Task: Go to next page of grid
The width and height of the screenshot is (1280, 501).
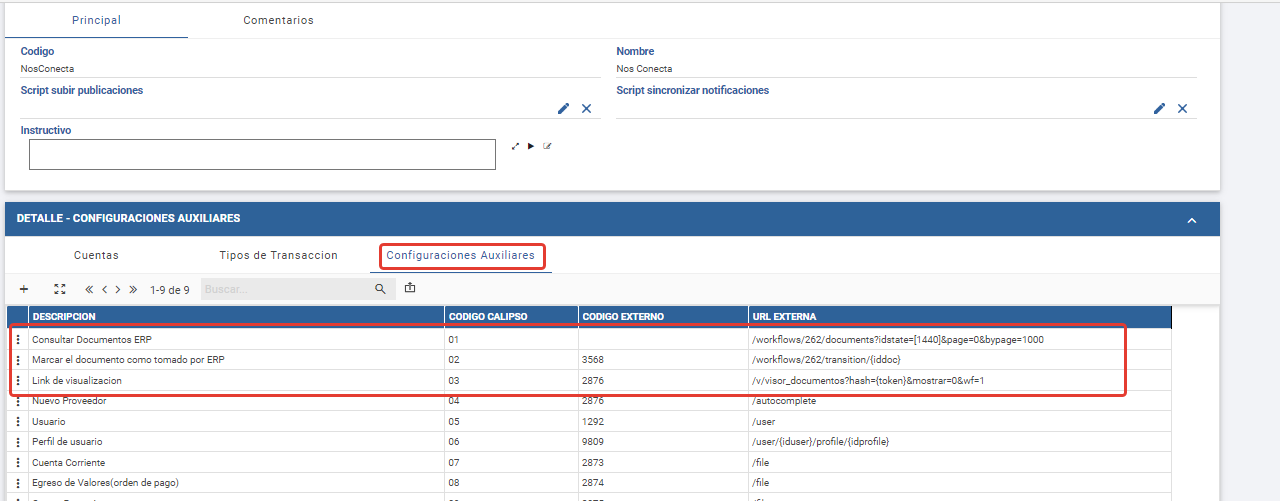Action: point(118,289)
